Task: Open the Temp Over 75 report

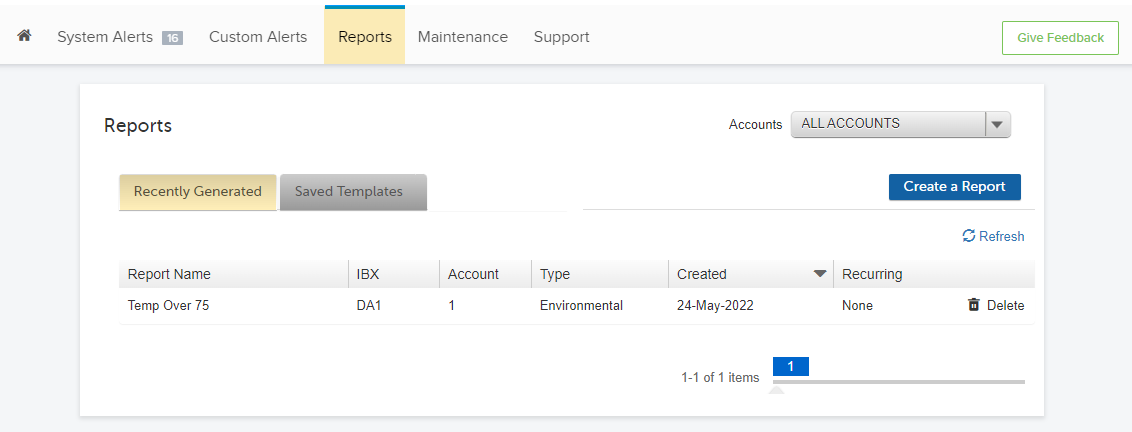Action: pos(168,306)
